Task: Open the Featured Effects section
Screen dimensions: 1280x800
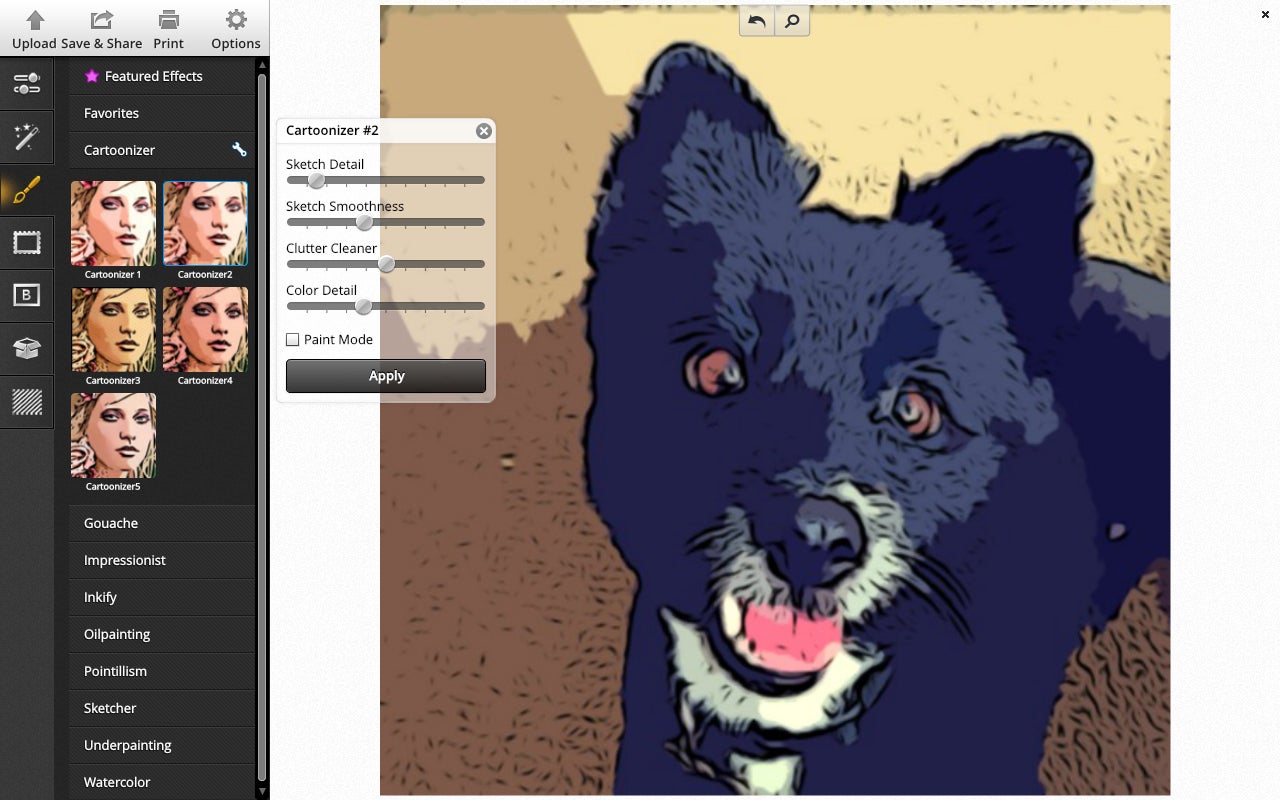Action: coord(162,76)
